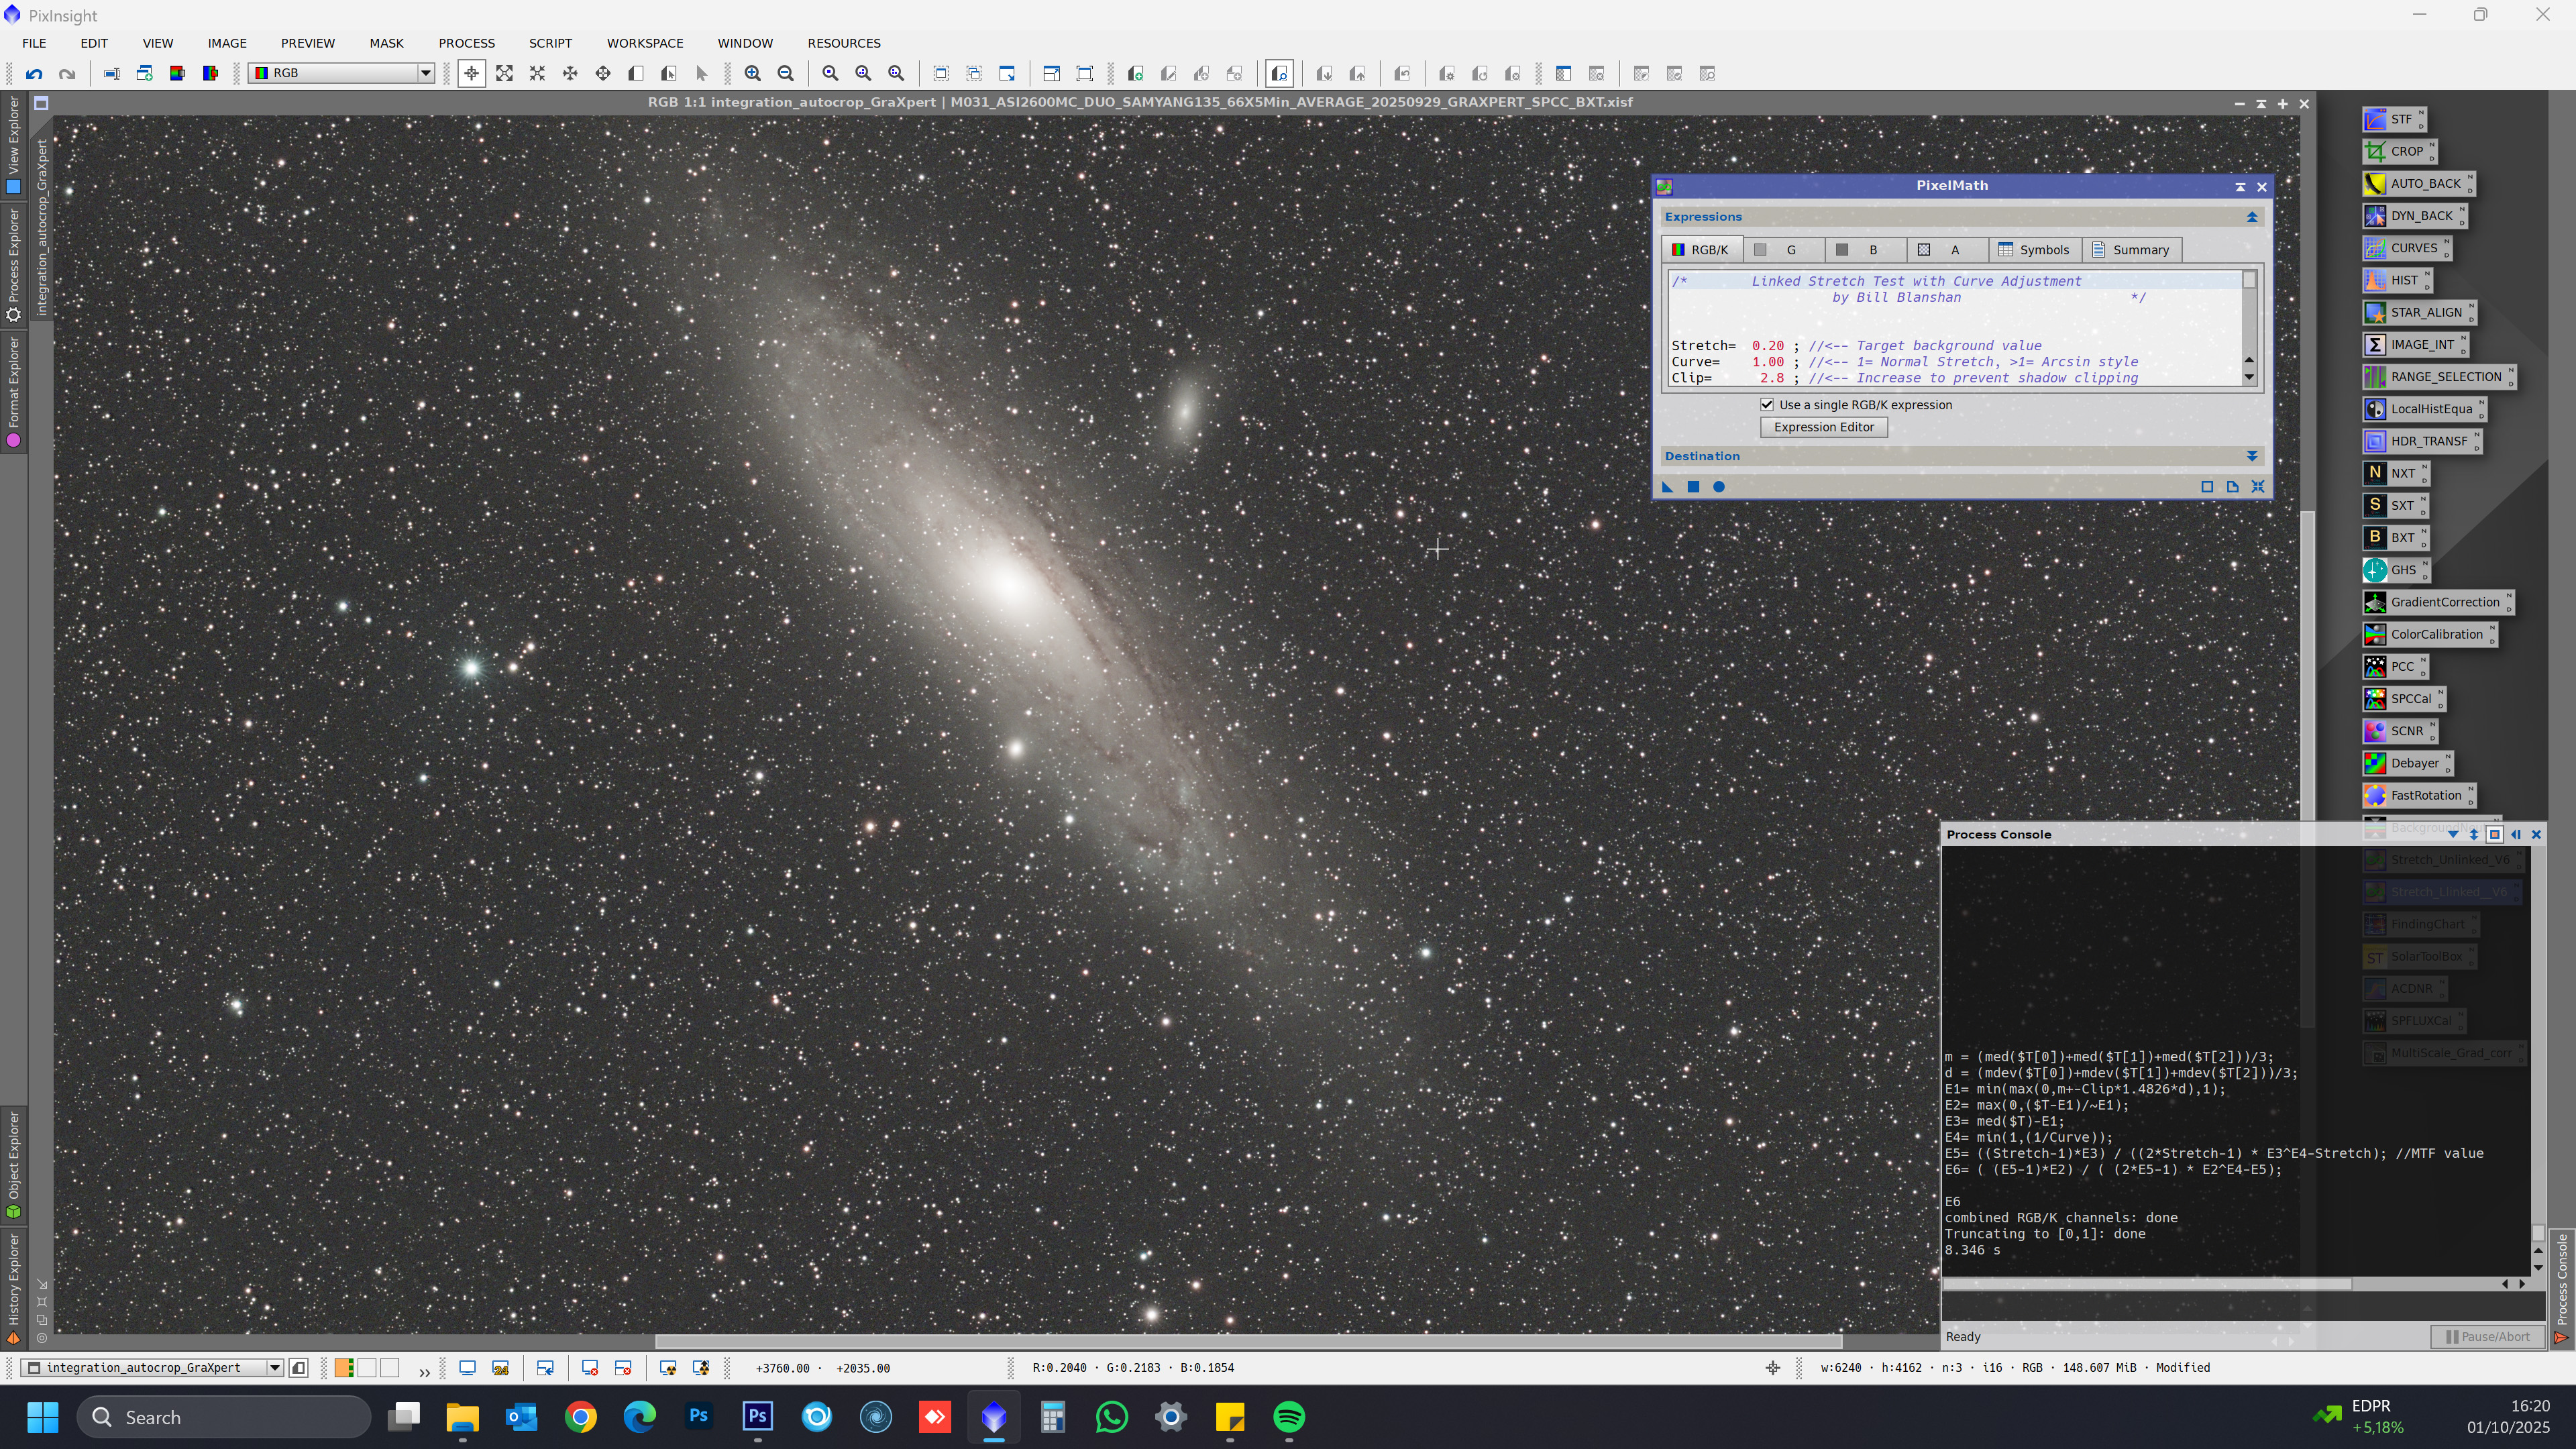This screenshot has width=2576, height=1449.
Task: Click PixelMath Apply Global circle icon
Action: click(x=1719, y=487)
